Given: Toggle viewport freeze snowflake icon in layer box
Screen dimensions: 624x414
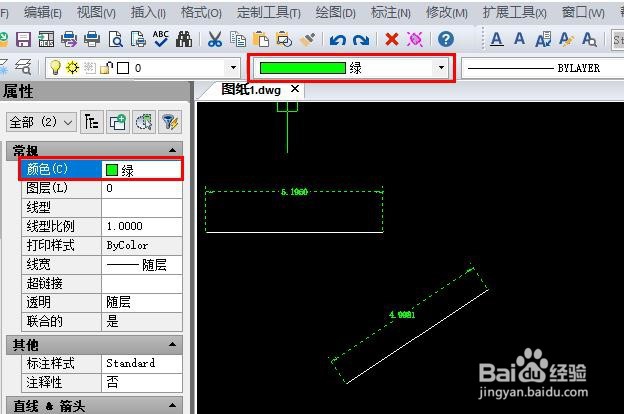Looking at the screenshot, I should pos(90,68).
